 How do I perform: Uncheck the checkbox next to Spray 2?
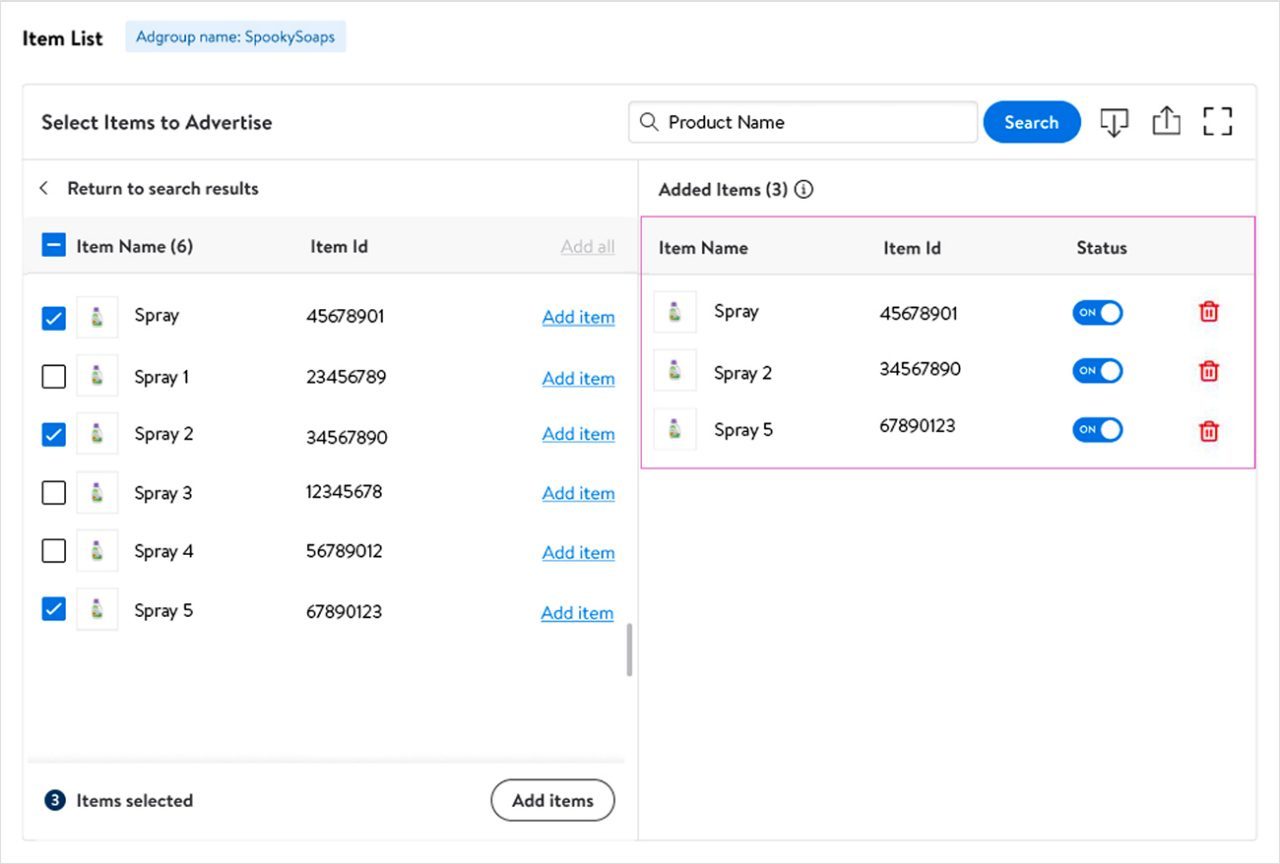click(x=53, y=434)
